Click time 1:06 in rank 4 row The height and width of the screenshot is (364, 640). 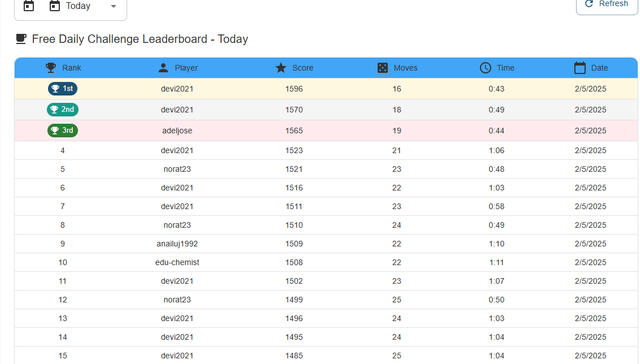tap(496, 150)
